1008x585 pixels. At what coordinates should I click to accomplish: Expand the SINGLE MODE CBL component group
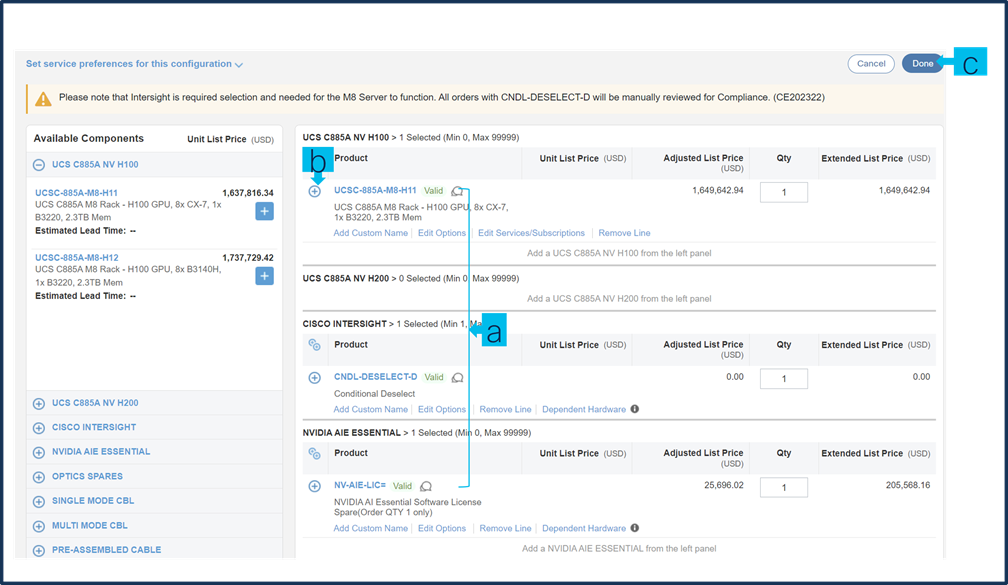[x=39, y=501]
